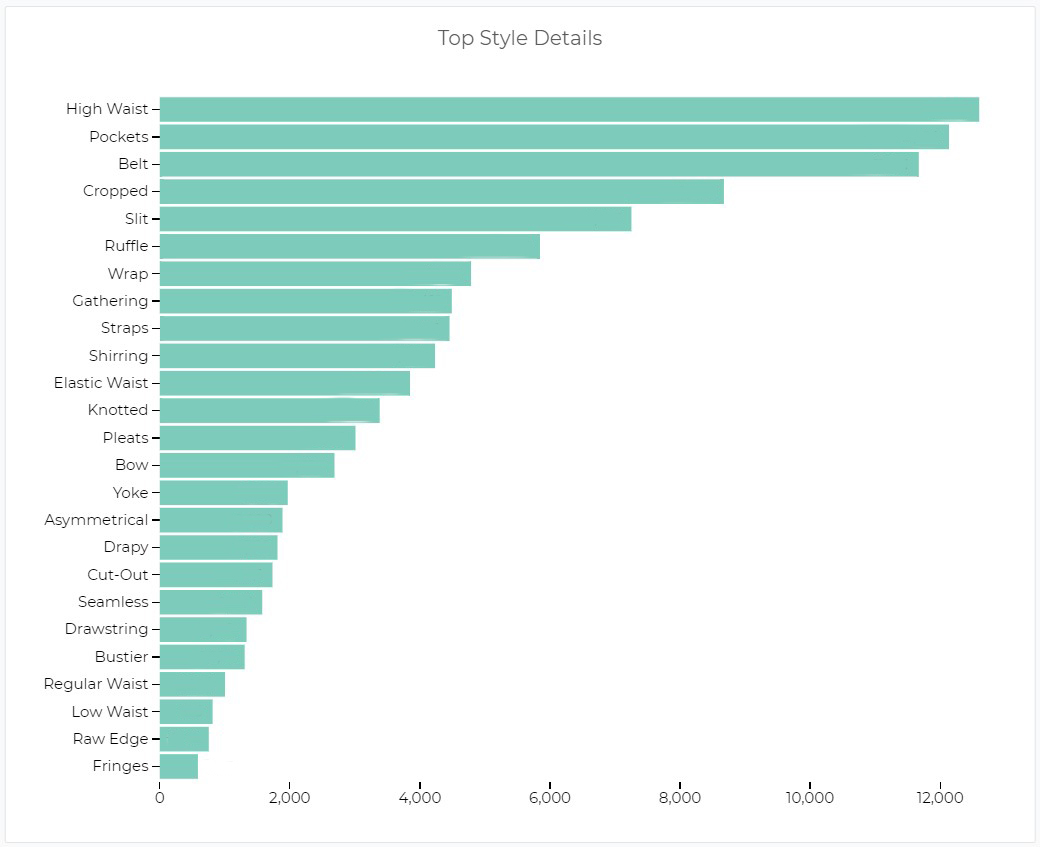Screen dimensions: 1040x847
Task: Click the High Waist bar
Action: click(x=568, y=109)
